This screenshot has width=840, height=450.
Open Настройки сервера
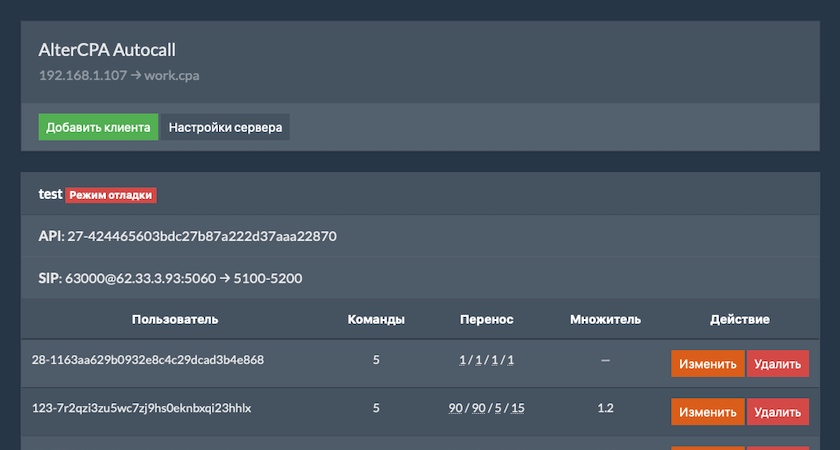click(225, 127)
